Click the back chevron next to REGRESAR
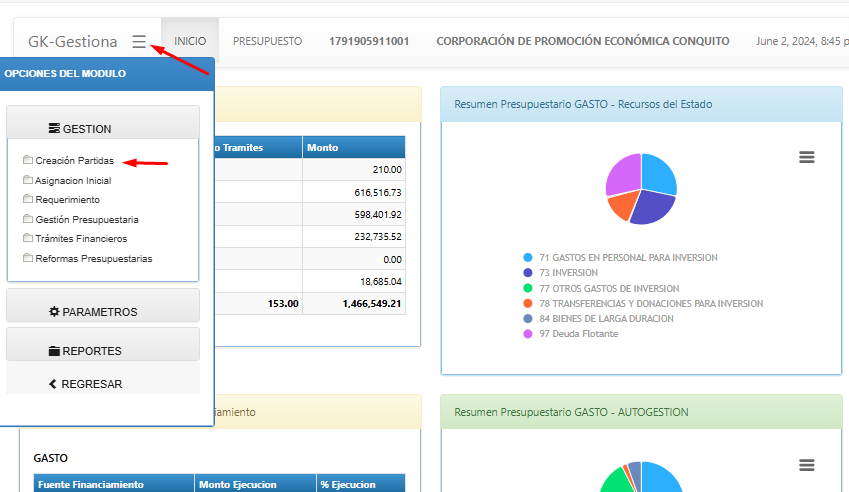The height and width of the screenshot is (492, 849). click(x=53, y=384)
